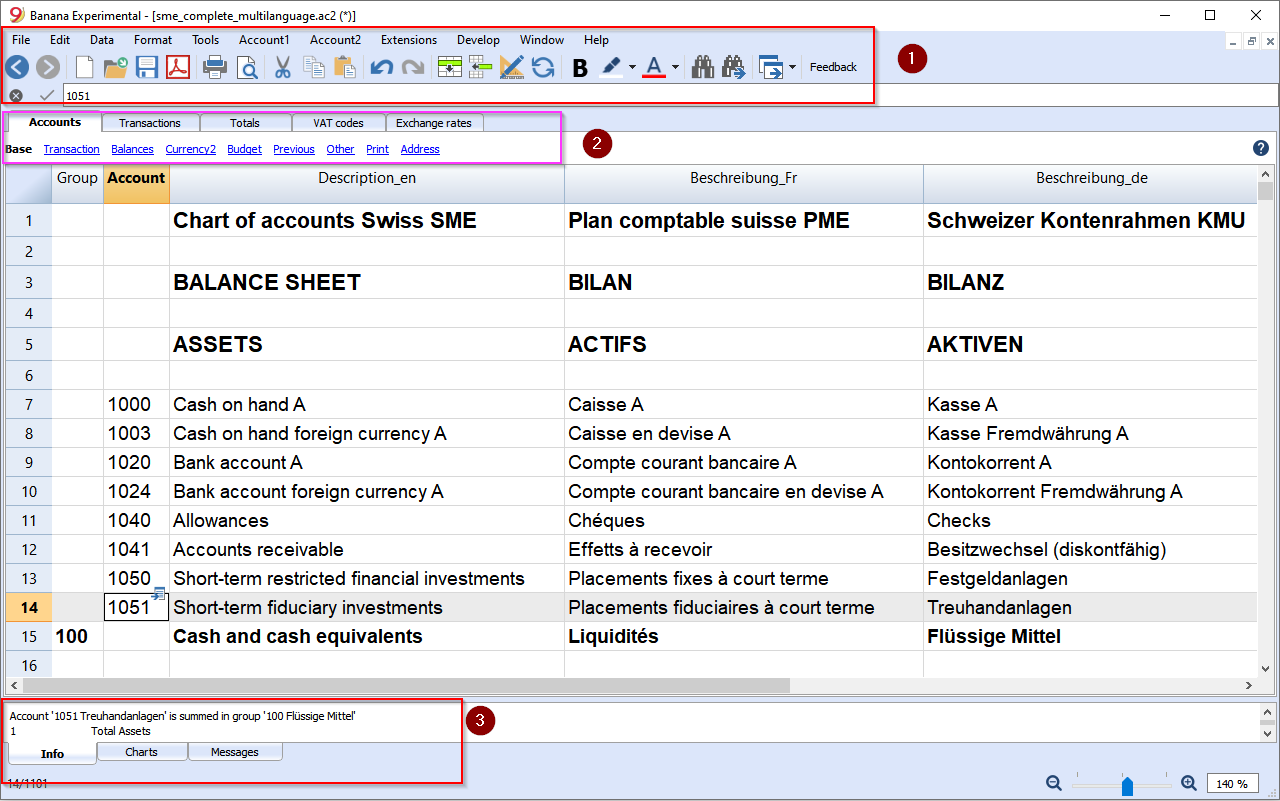This screenshot has width=1280, height=801.
Task: Click the zoom slider handle
Action: pyautogui.click(x=1127, y=786)
